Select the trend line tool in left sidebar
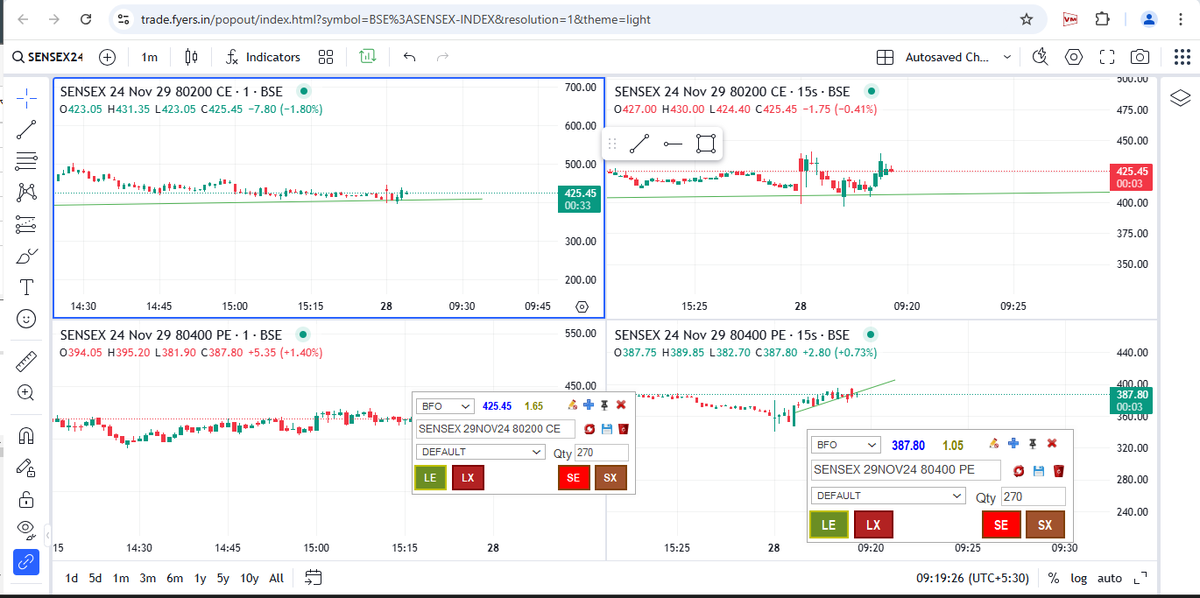 click(x=27, y=128)
